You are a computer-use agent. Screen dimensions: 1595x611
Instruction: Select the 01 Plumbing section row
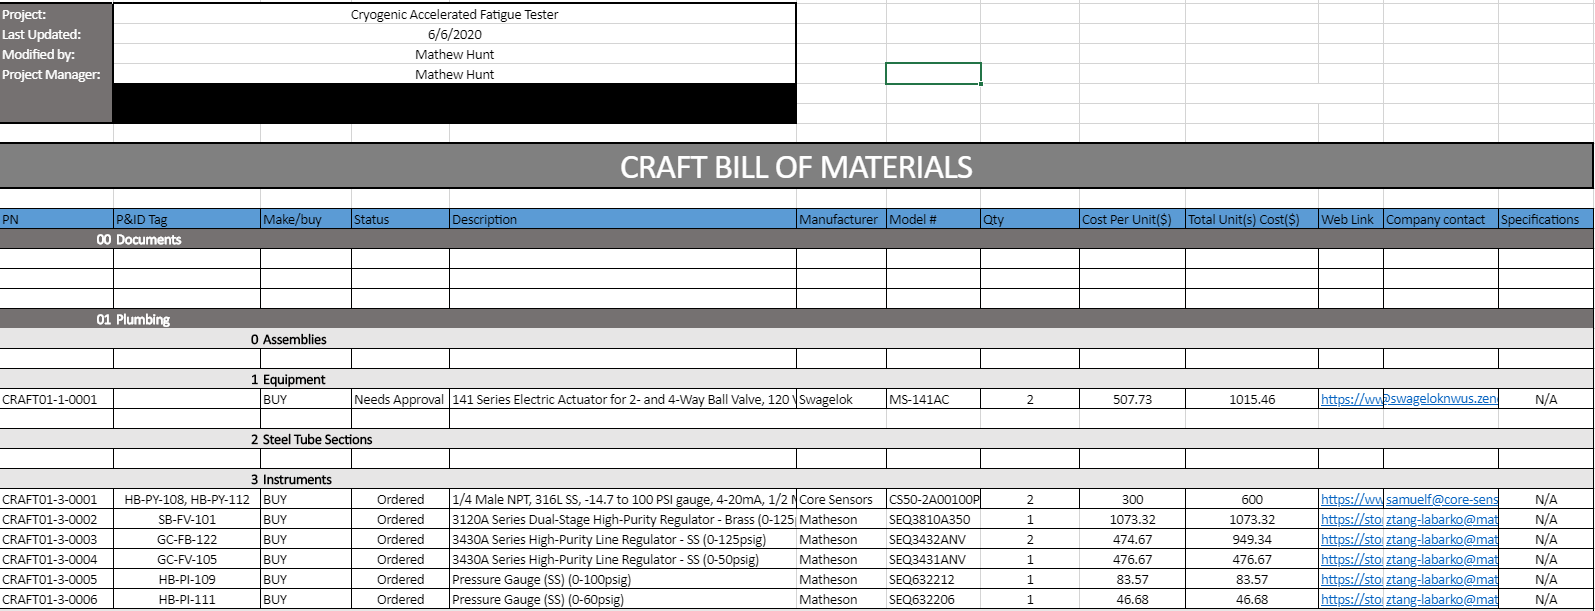[134, 319]
